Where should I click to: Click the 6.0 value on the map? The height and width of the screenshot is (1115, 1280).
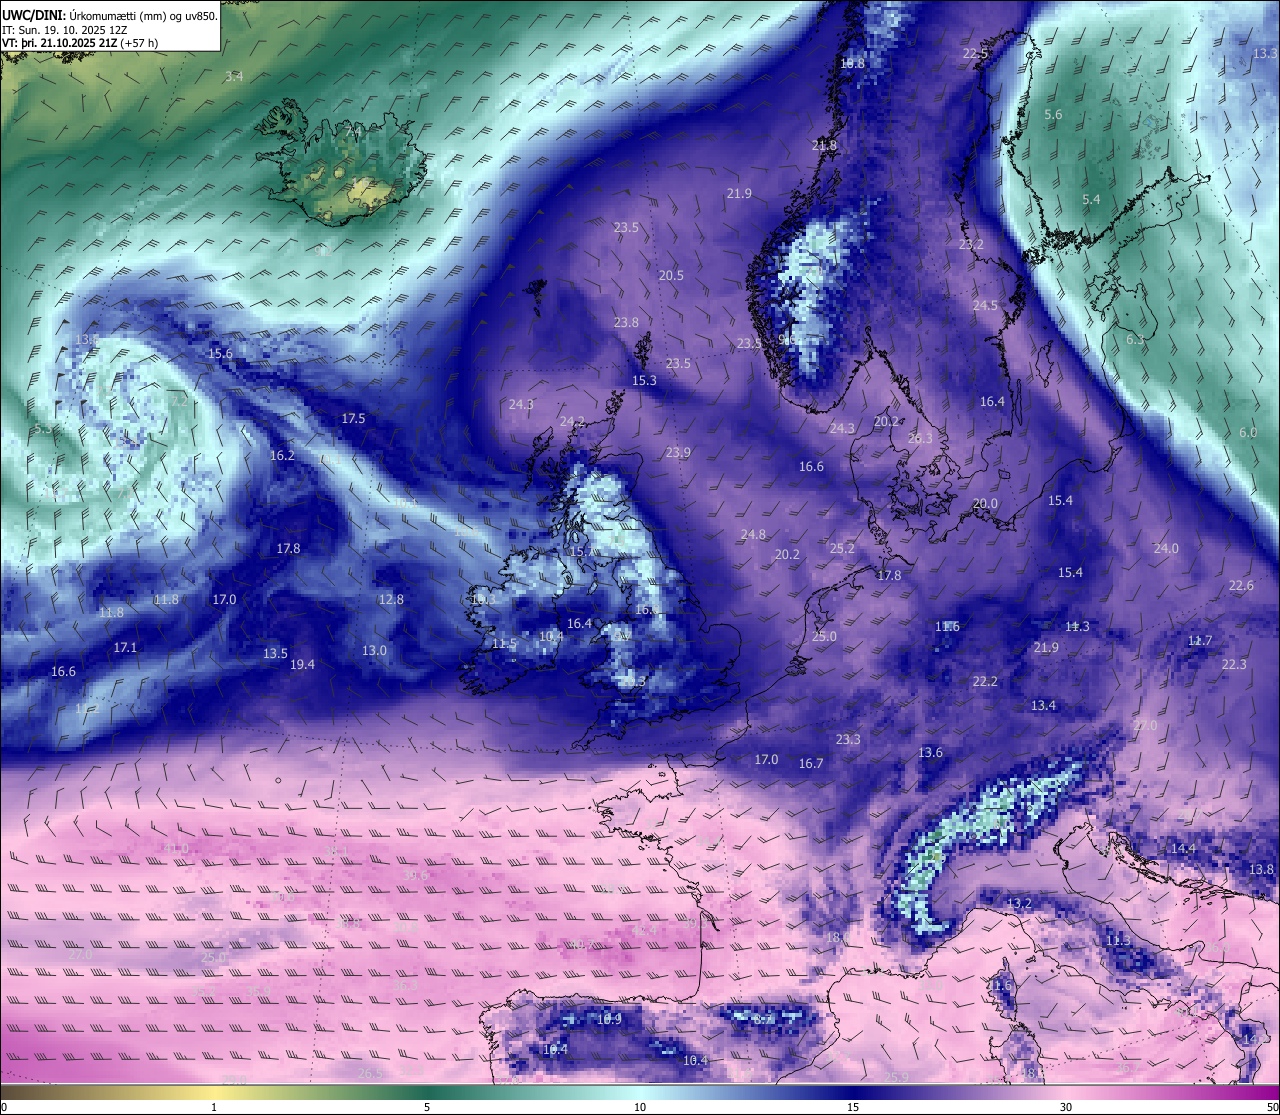1248,432
